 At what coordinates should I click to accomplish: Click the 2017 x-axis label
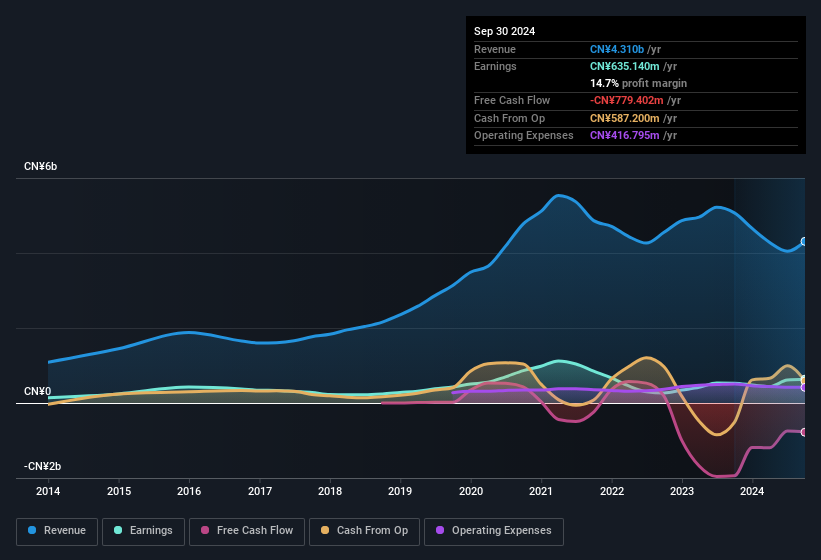pos(260,491)
